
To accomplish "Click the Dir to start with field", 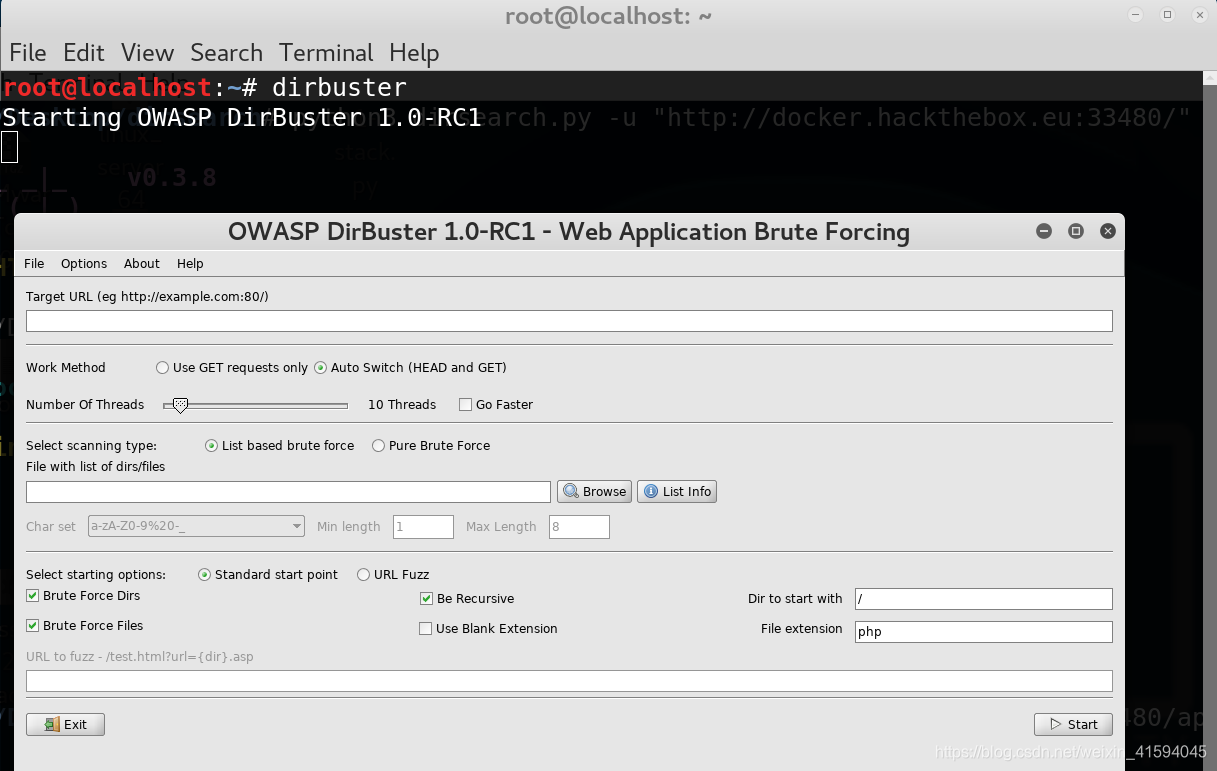I will [983, 599].
